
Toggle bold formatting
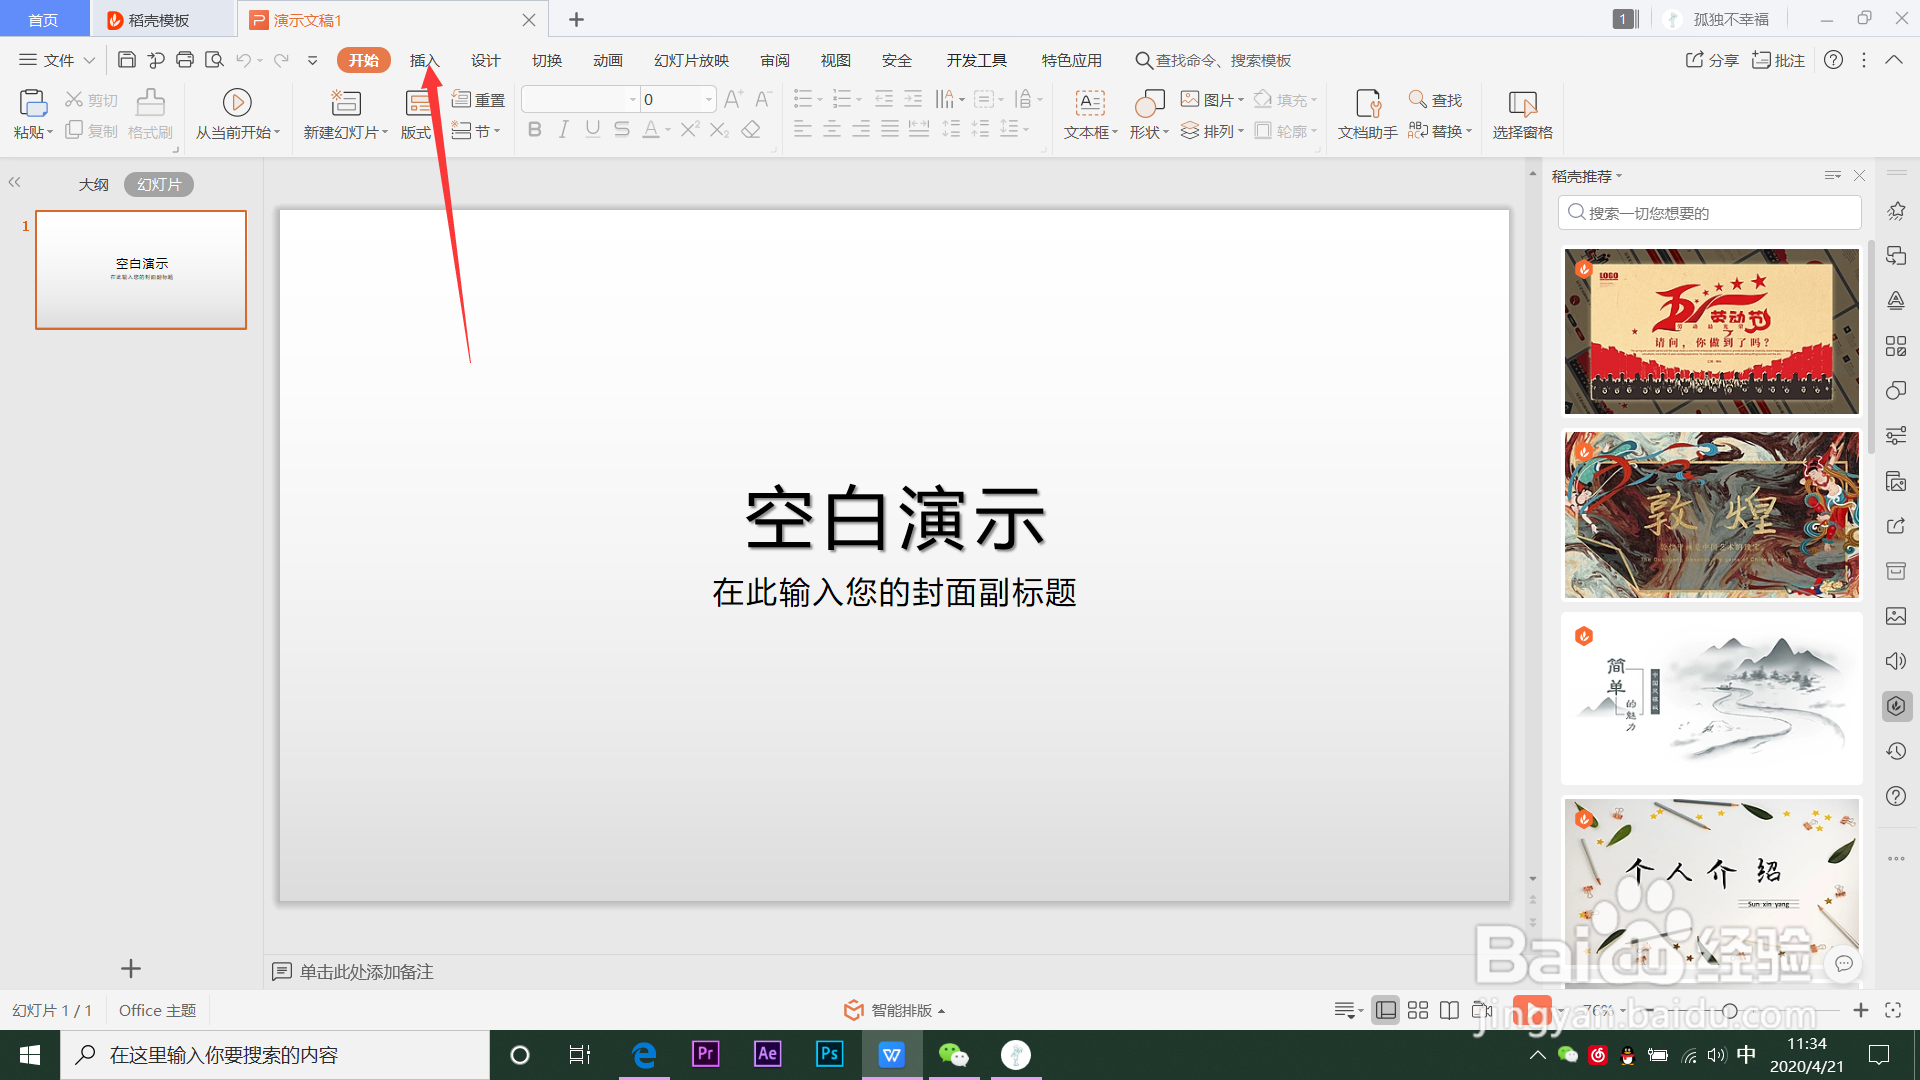coord(534,130)
